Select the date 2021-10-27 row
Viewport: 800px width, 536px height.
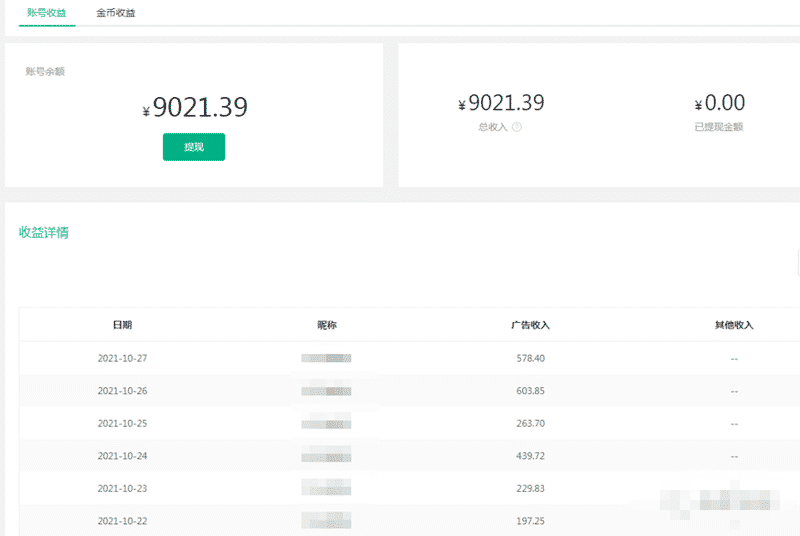pos(410,358)
